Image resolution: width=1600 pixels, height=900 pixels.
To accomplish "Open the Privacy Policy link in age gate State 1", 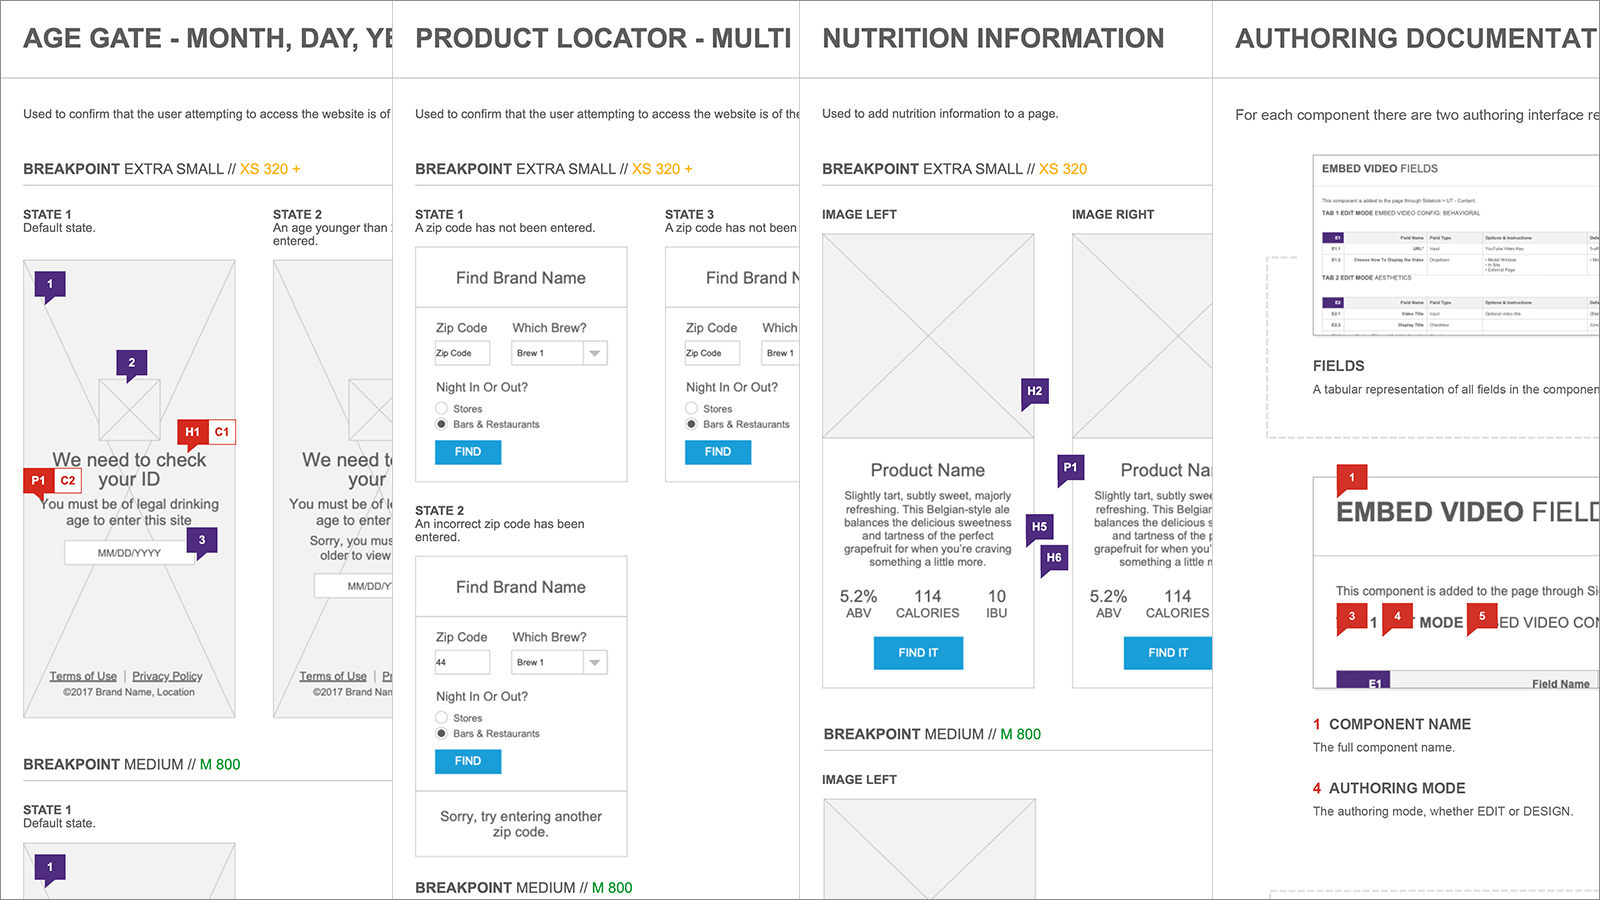I will tap(167, 676).
